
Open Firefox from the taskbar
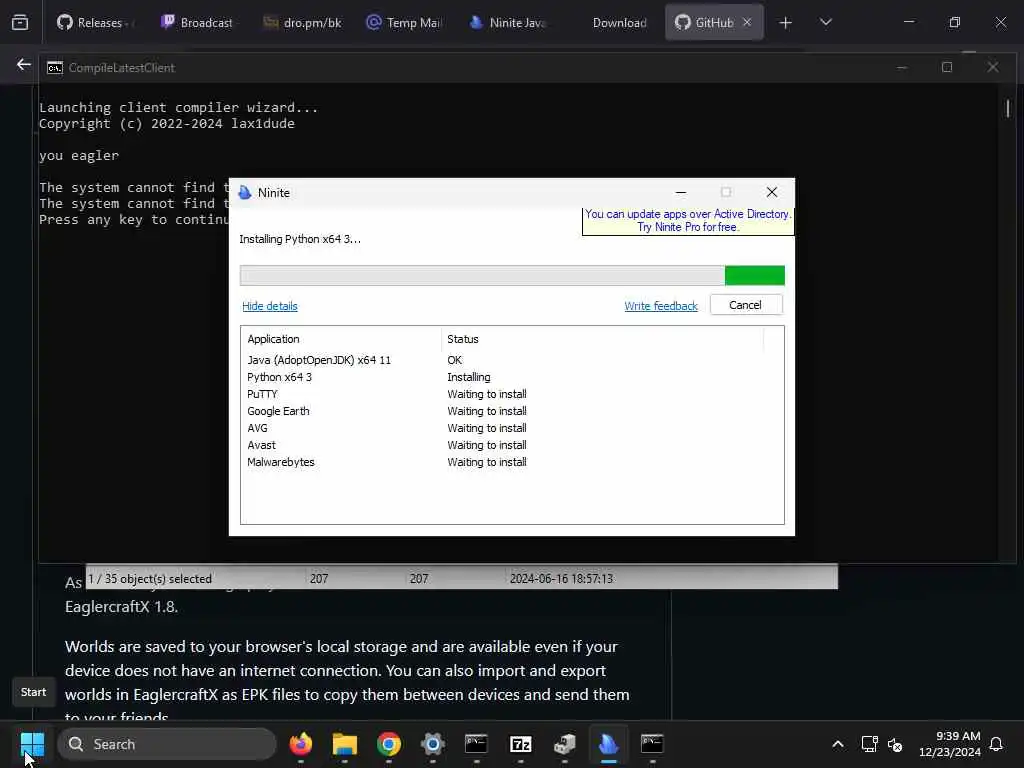(x=301, y=744)
